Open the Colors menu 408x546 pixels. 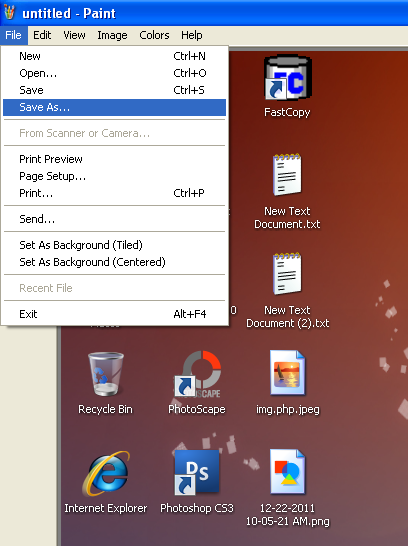154,35
